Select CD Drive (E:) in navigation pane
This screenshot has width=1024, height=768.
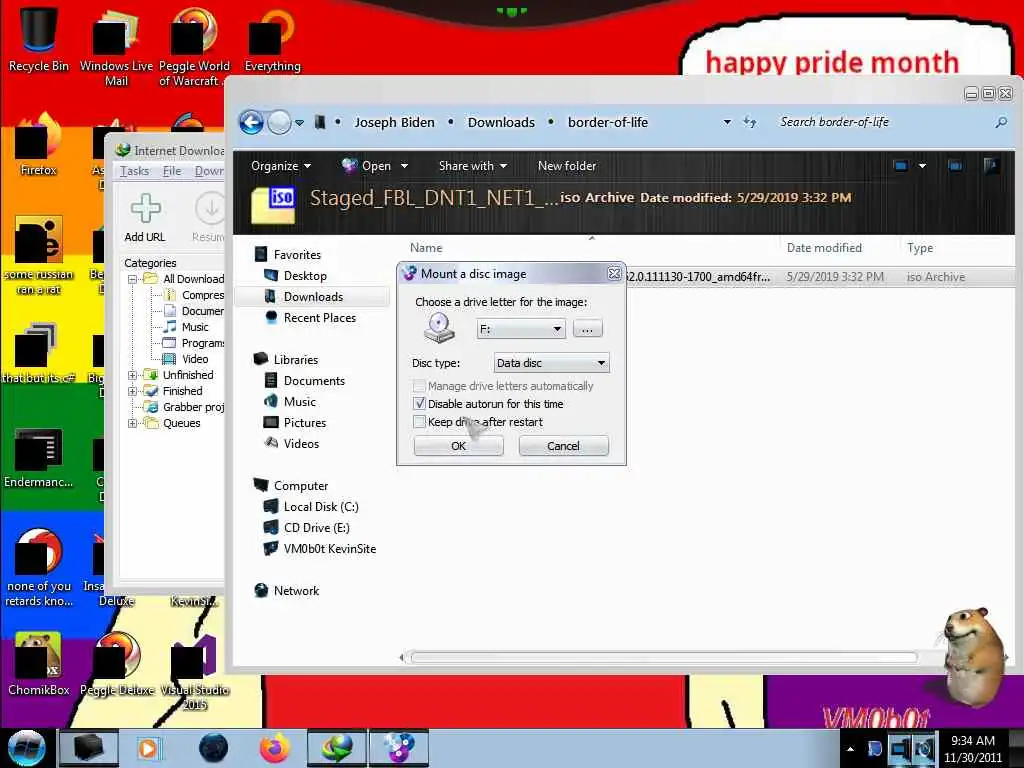pos(306,528)
